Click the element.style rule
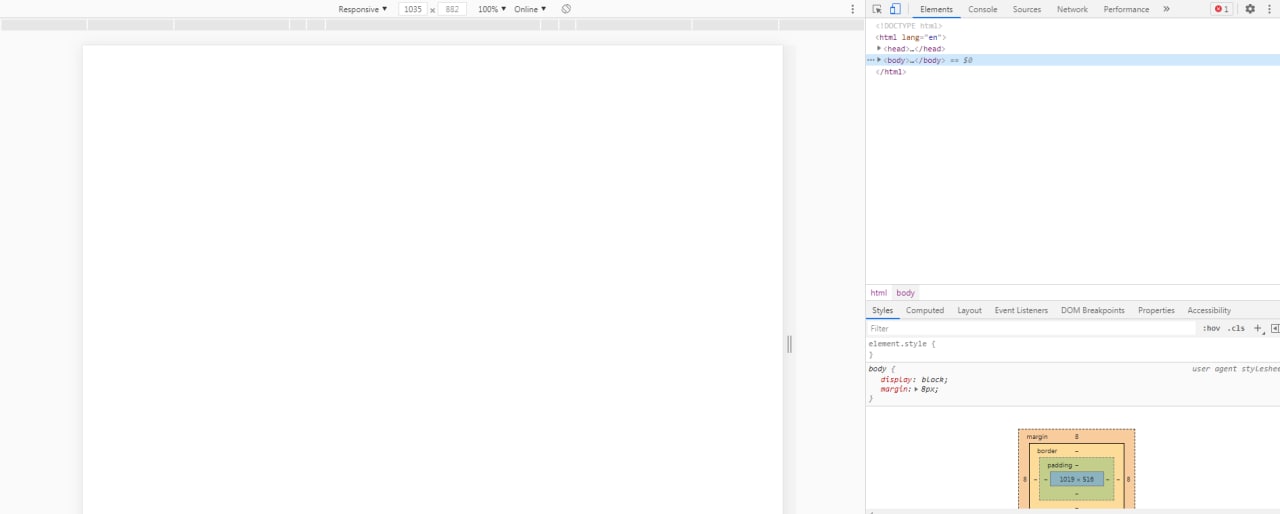 902,344
